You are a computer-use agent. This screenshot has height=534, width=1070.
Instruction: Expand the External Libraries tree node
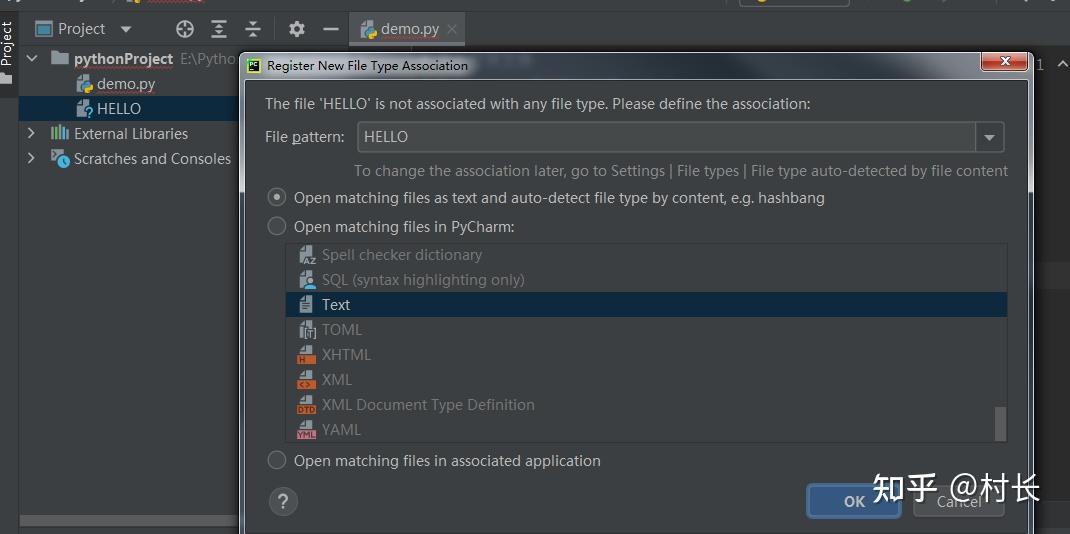coord(31,133)
